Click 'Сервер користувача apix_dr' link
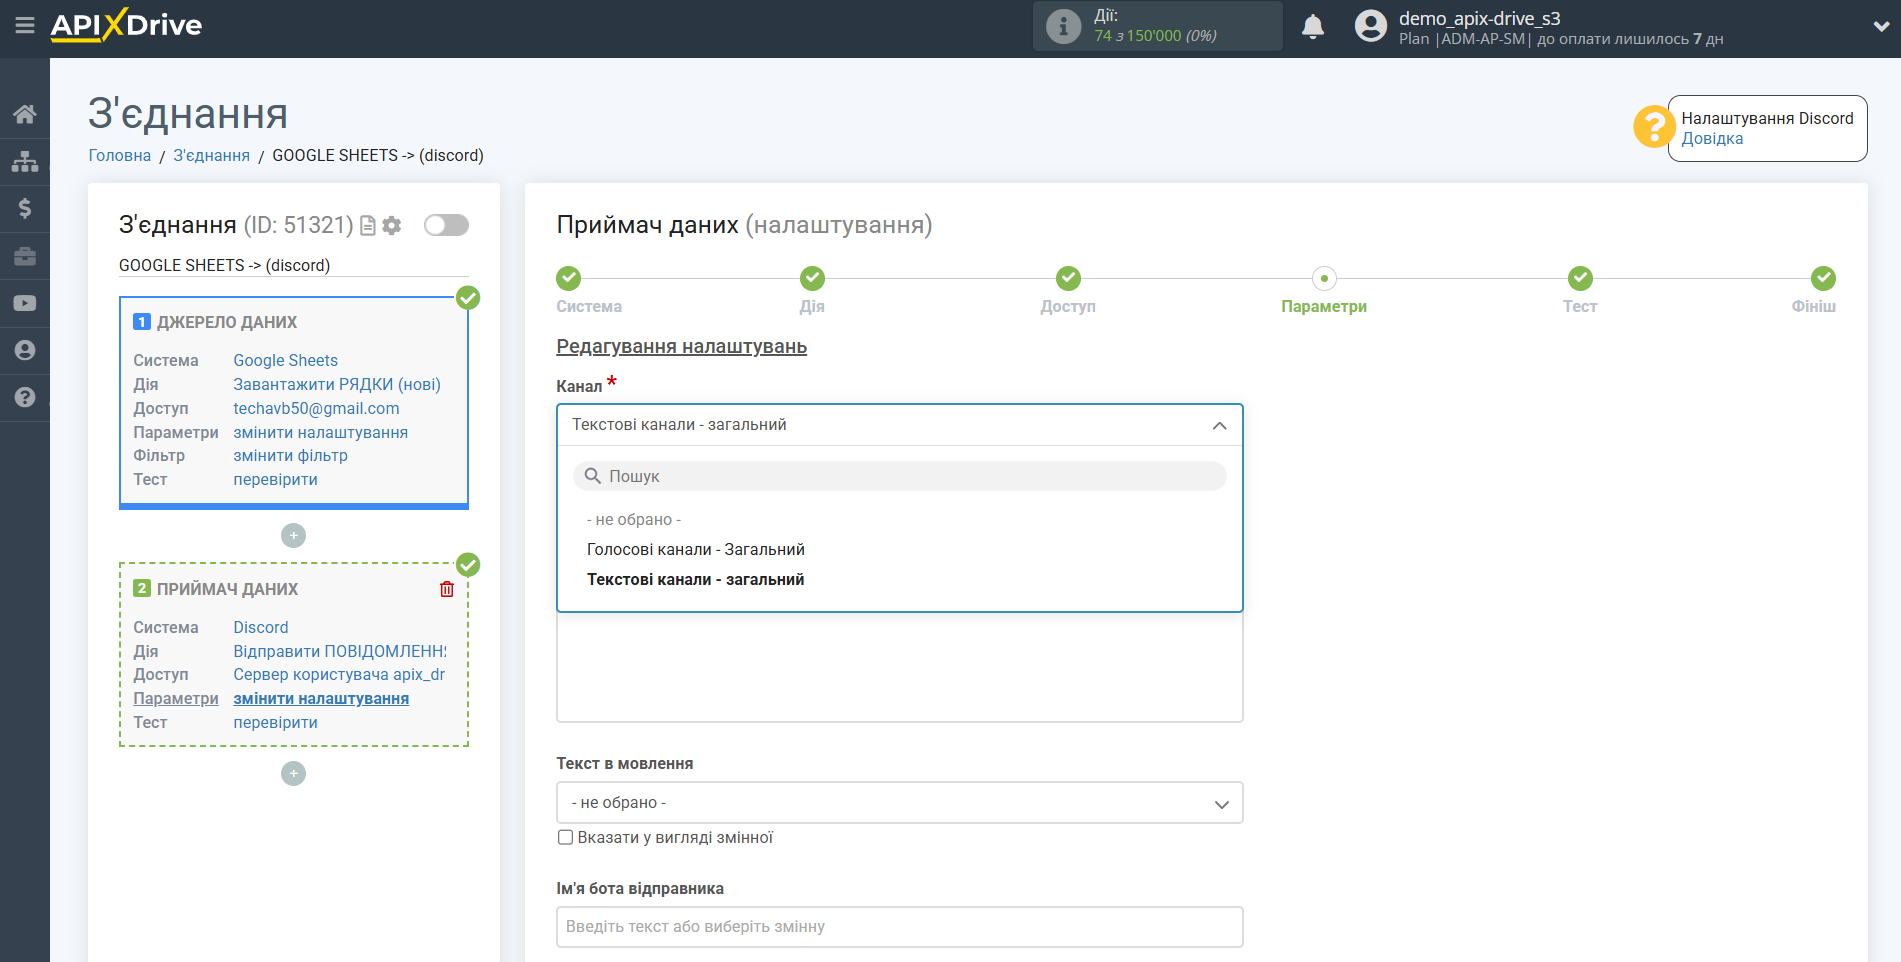This screenshot has height=962, width=1901. pyautogui.click(x=339, y=674)
